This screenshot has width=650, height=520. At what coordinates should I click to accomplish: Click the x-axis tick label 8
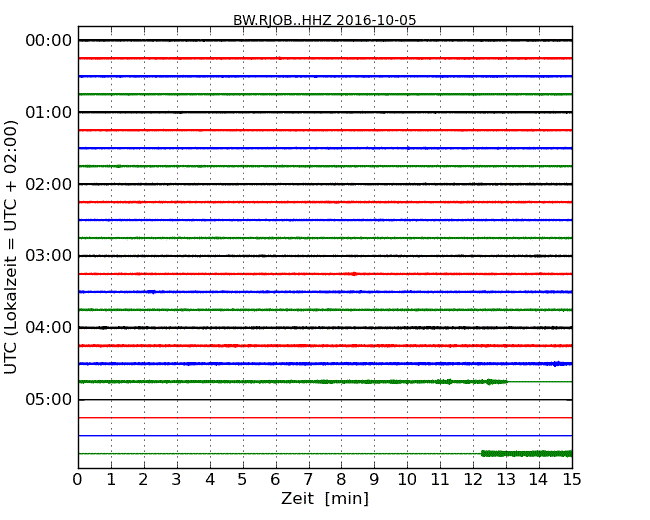pos(341,480)
